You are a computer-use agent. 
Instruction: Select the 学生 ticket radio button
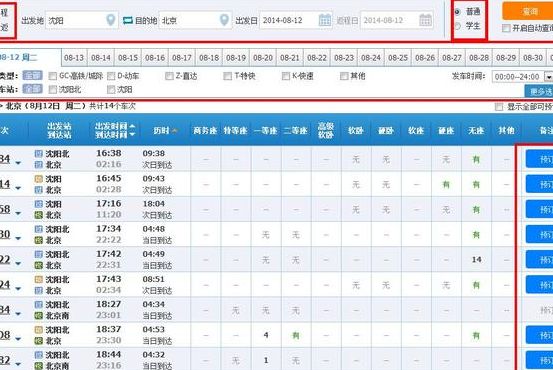coord(458,26)
